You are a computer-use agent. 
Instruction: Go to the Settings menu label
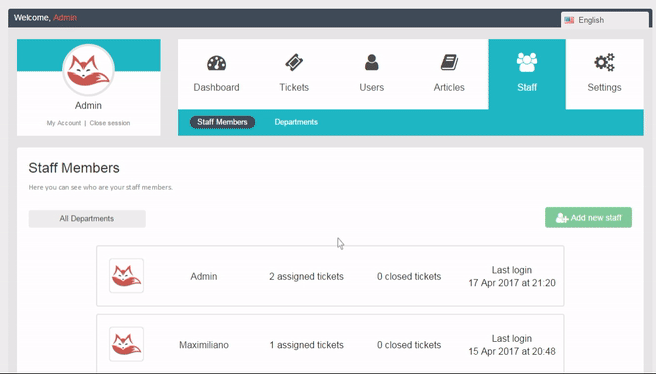point(605,87)
